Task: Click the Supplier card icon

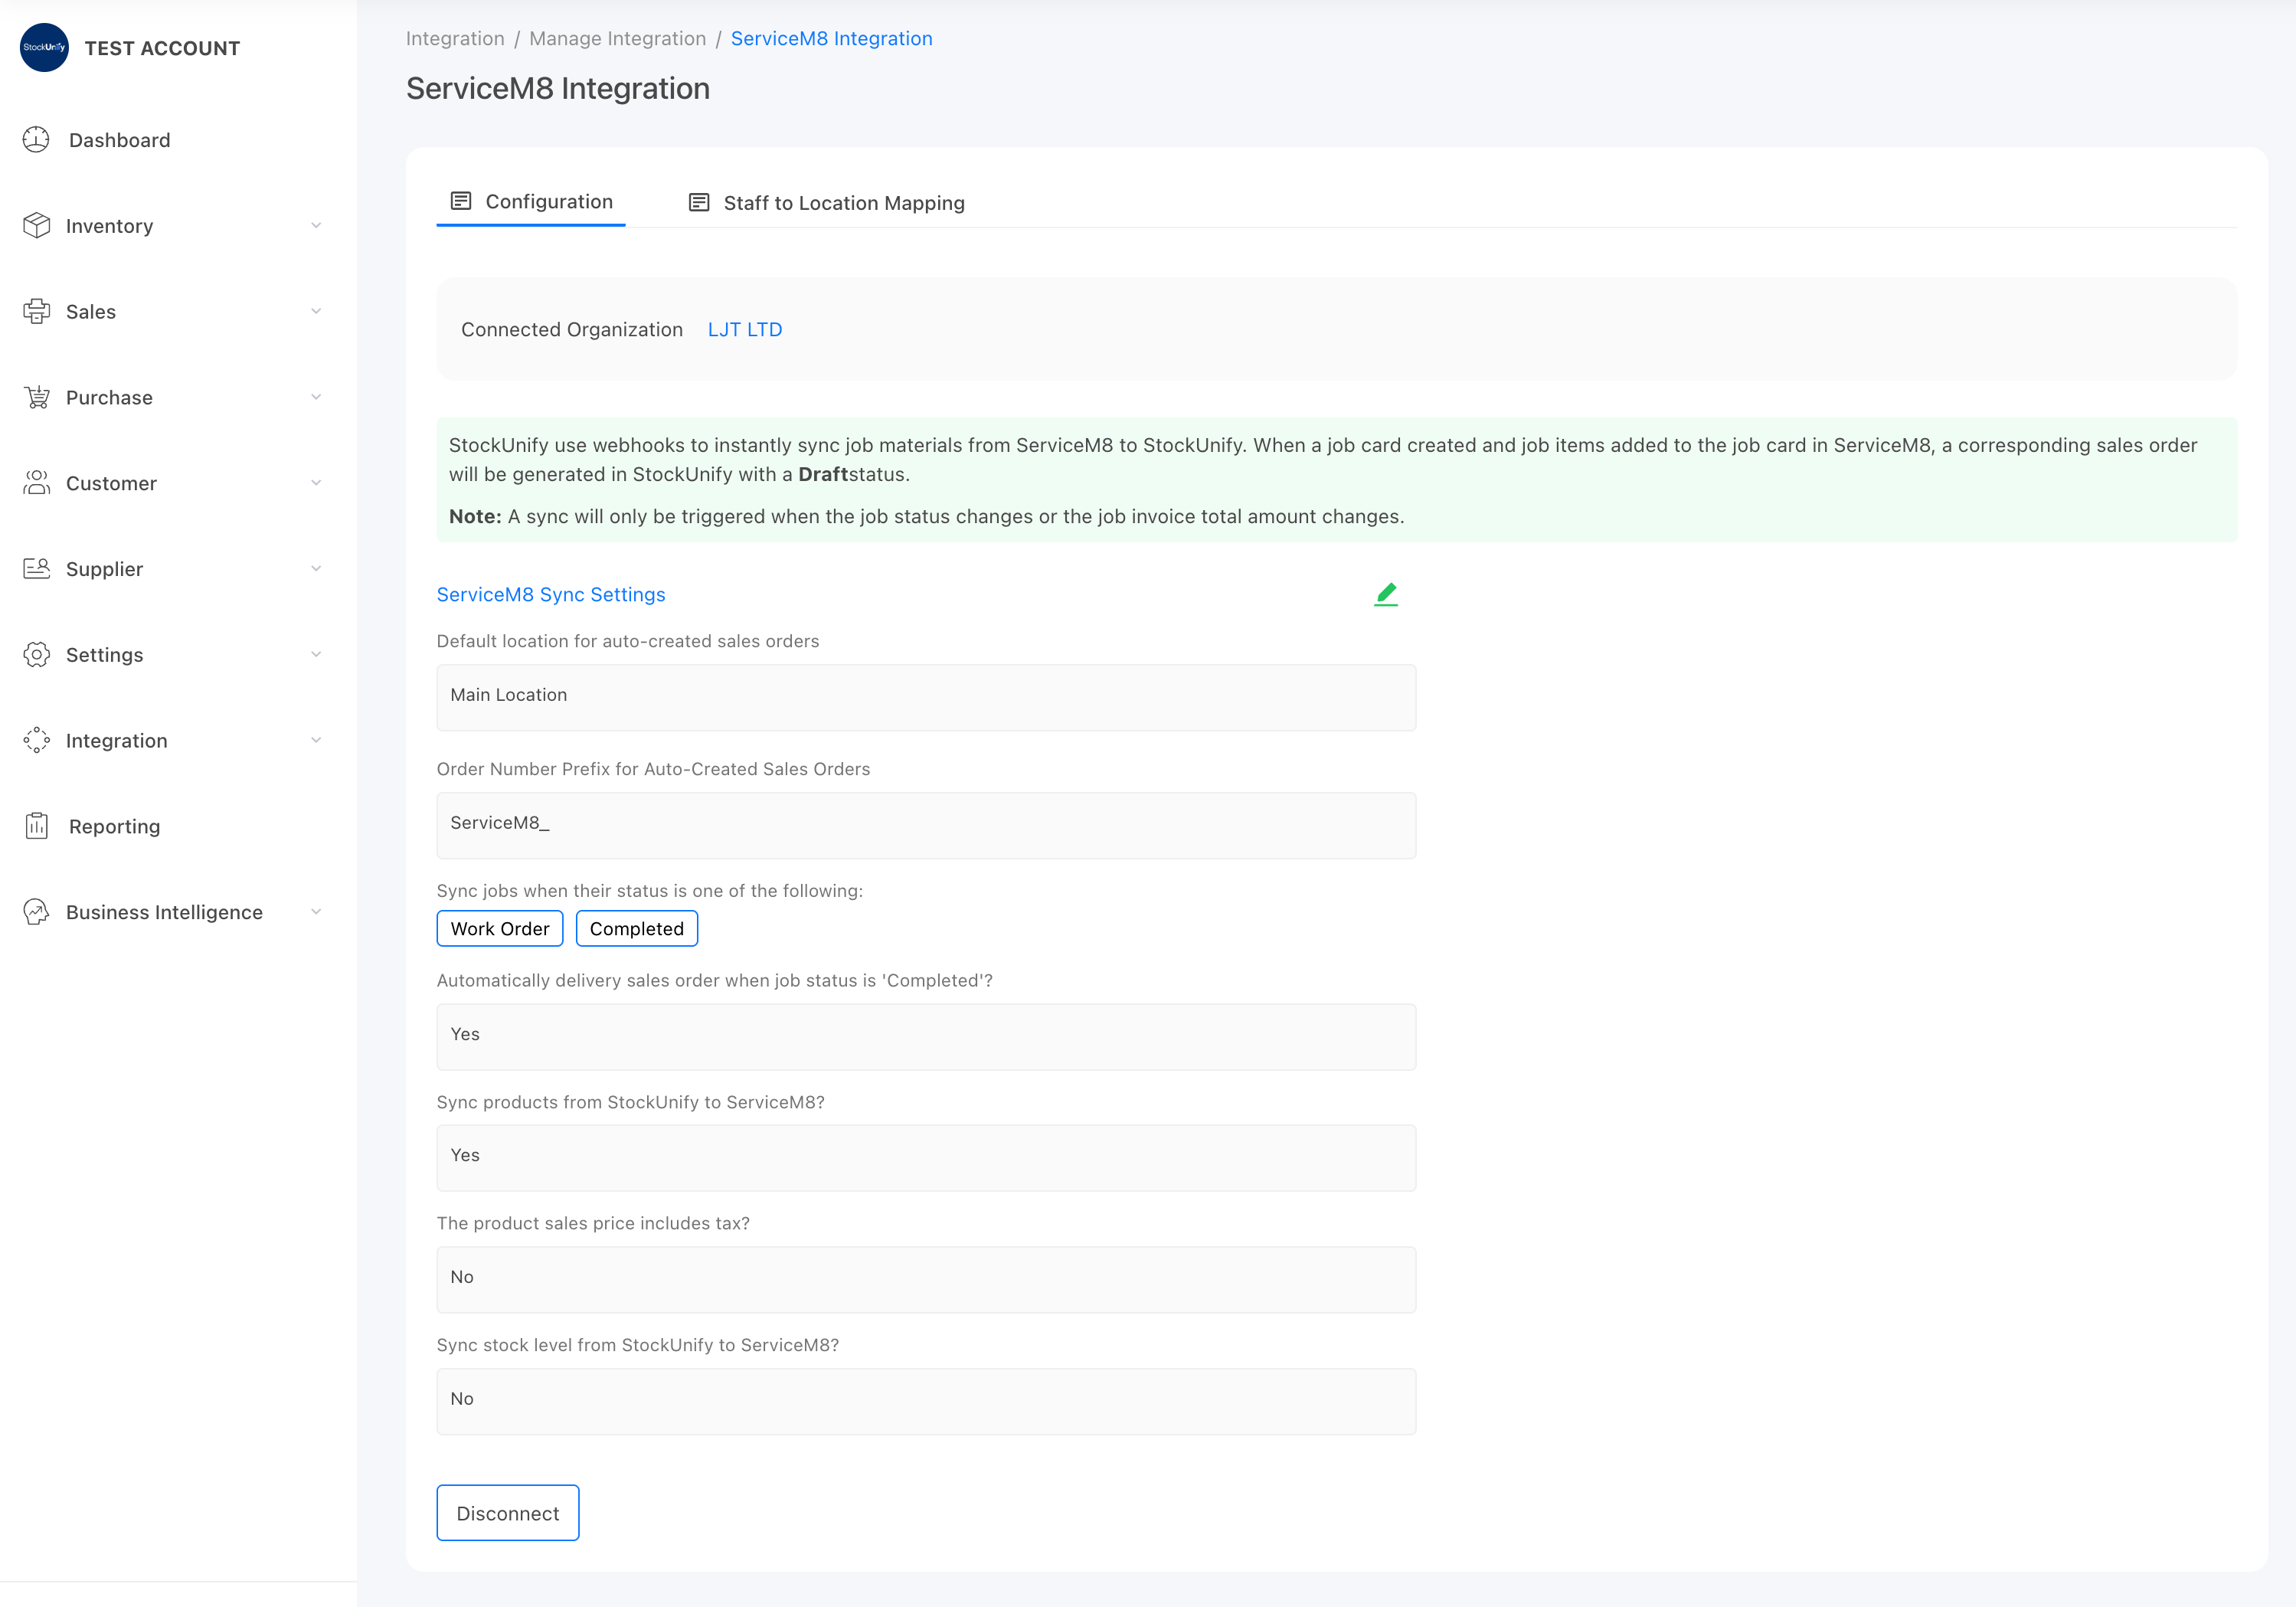Action: (36, 569)
